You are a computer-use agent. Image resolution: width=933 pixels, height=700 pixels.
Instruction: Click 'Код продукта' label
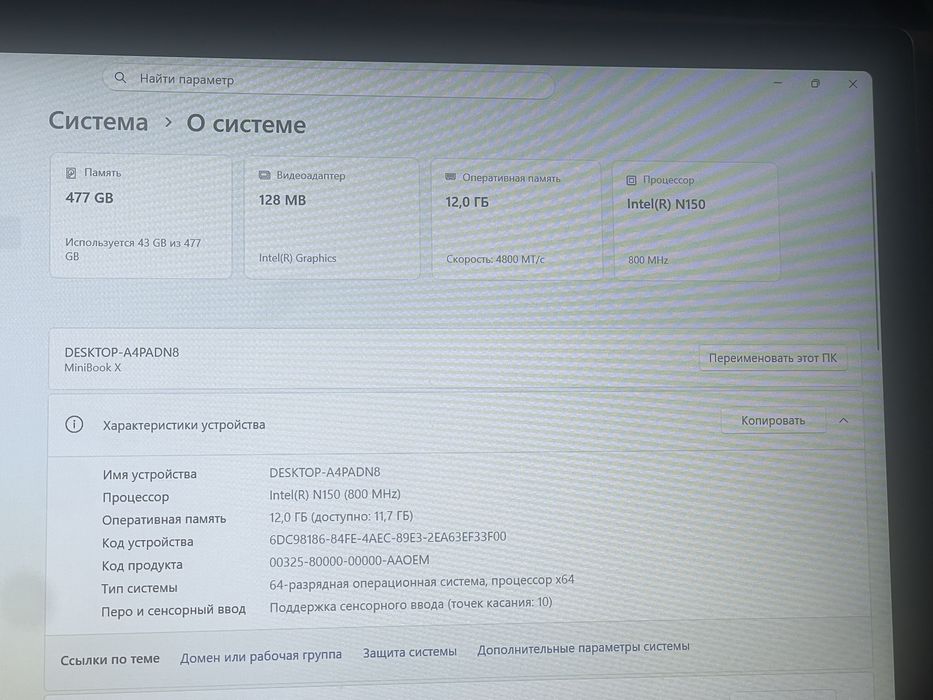[x=142, y=565]
